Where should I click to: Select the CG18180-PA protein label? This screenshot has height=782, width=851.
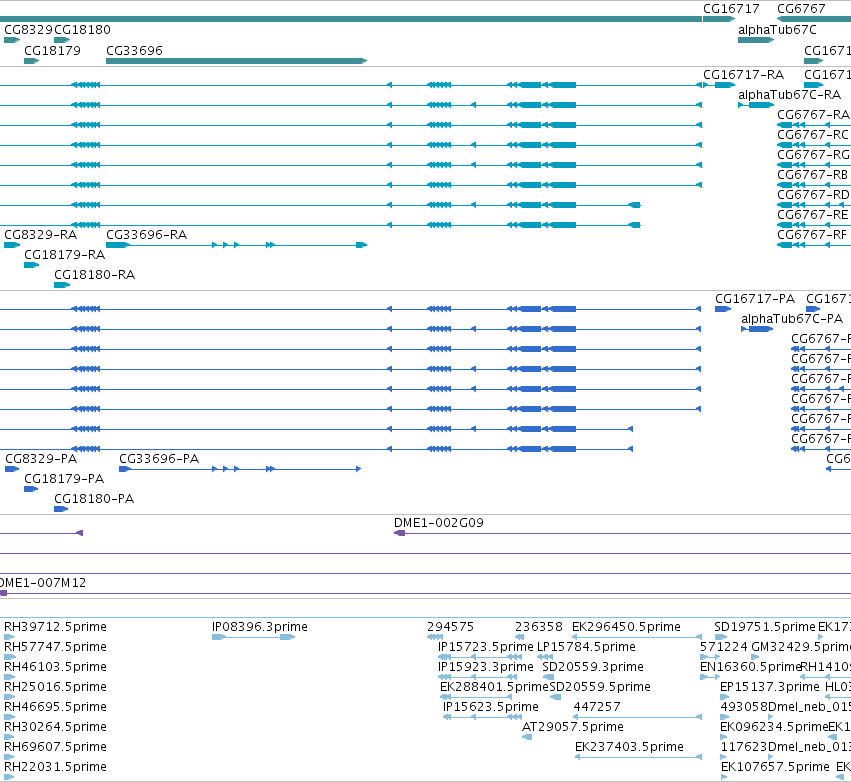coord(94,499)
